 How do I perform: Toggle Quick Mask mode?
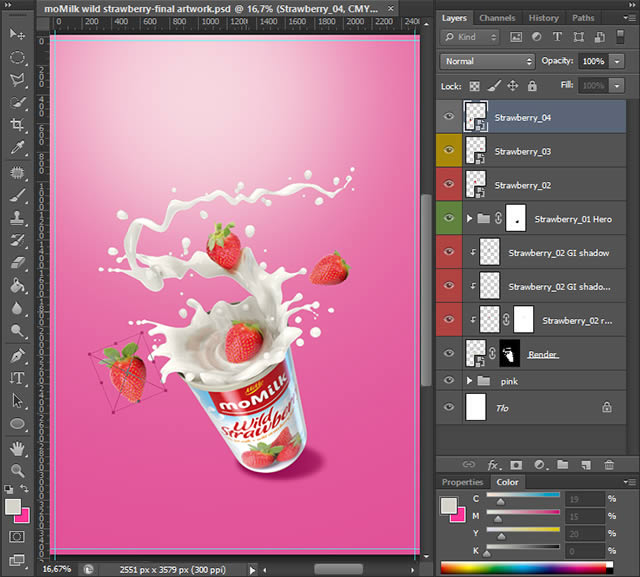17,537
